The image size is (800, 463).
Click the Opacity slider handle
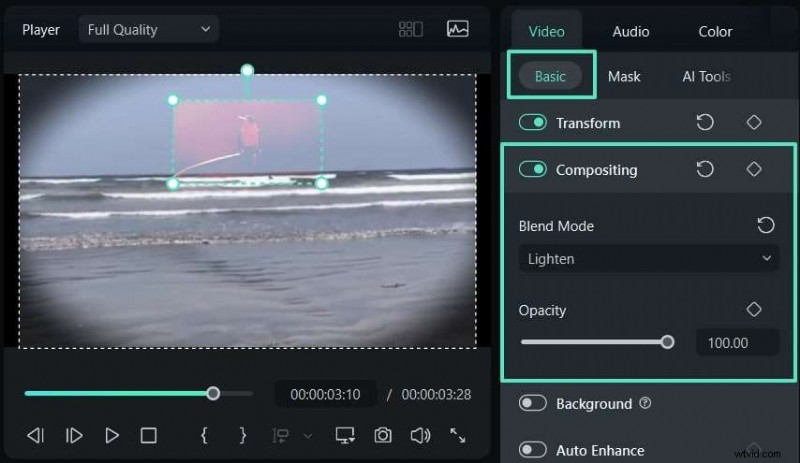click(667, 342)
